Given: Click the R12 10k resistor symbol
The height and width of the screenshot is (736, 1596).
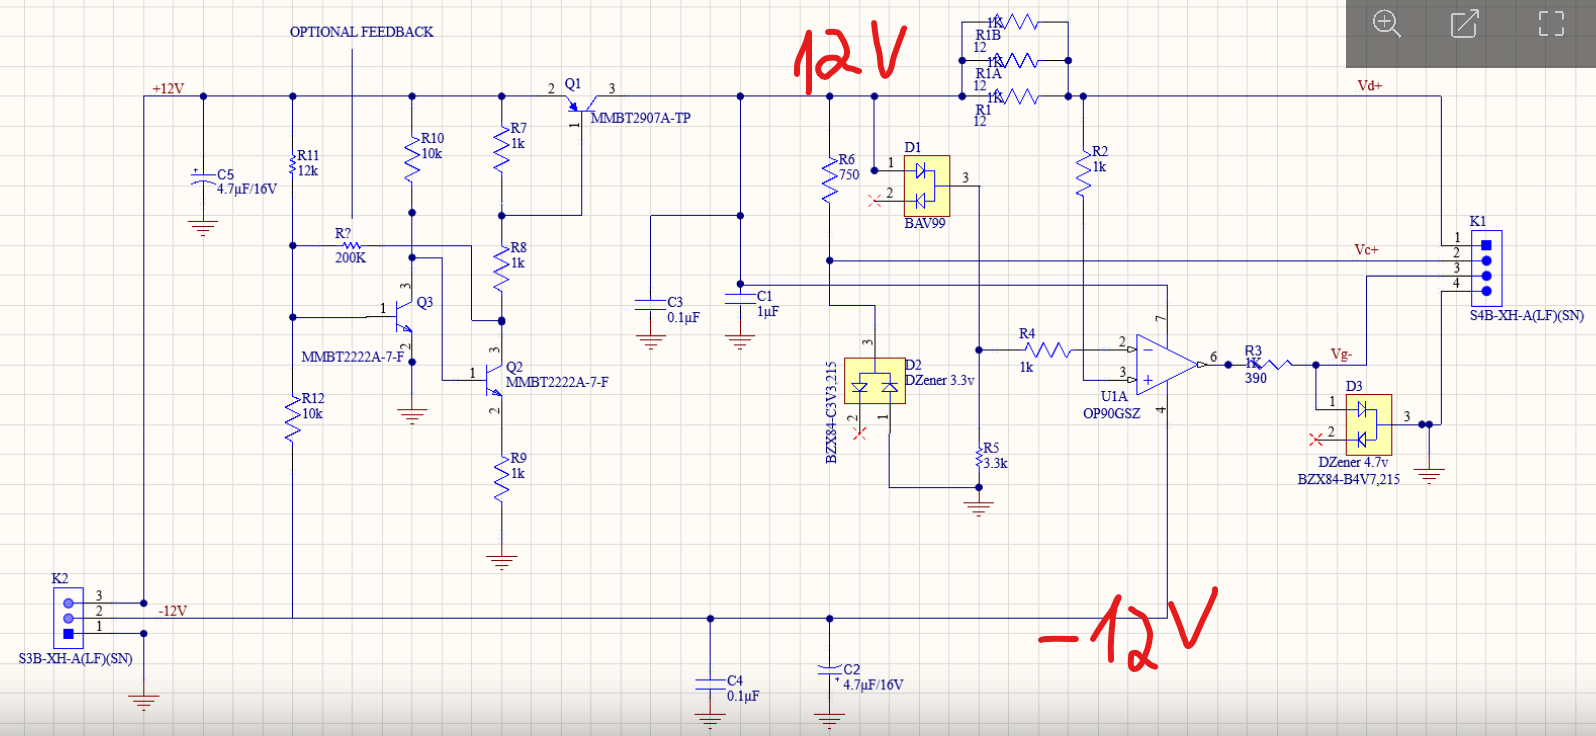Looking at the screenshot, I should tap(292, 418).
